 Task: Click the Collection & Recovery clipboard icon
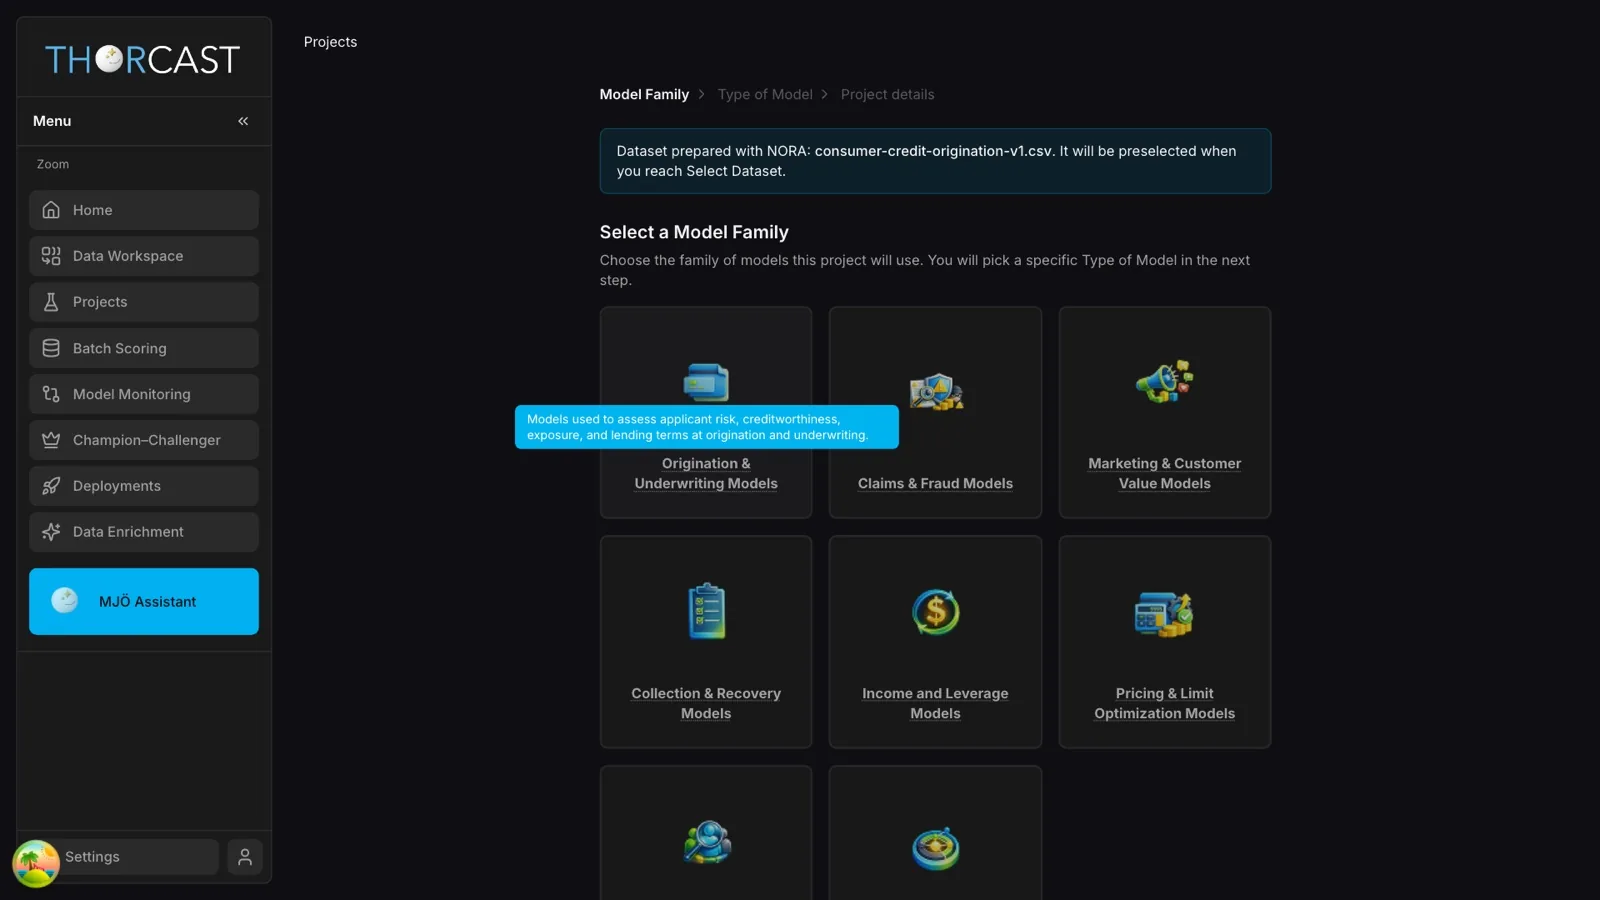(706, 611)
